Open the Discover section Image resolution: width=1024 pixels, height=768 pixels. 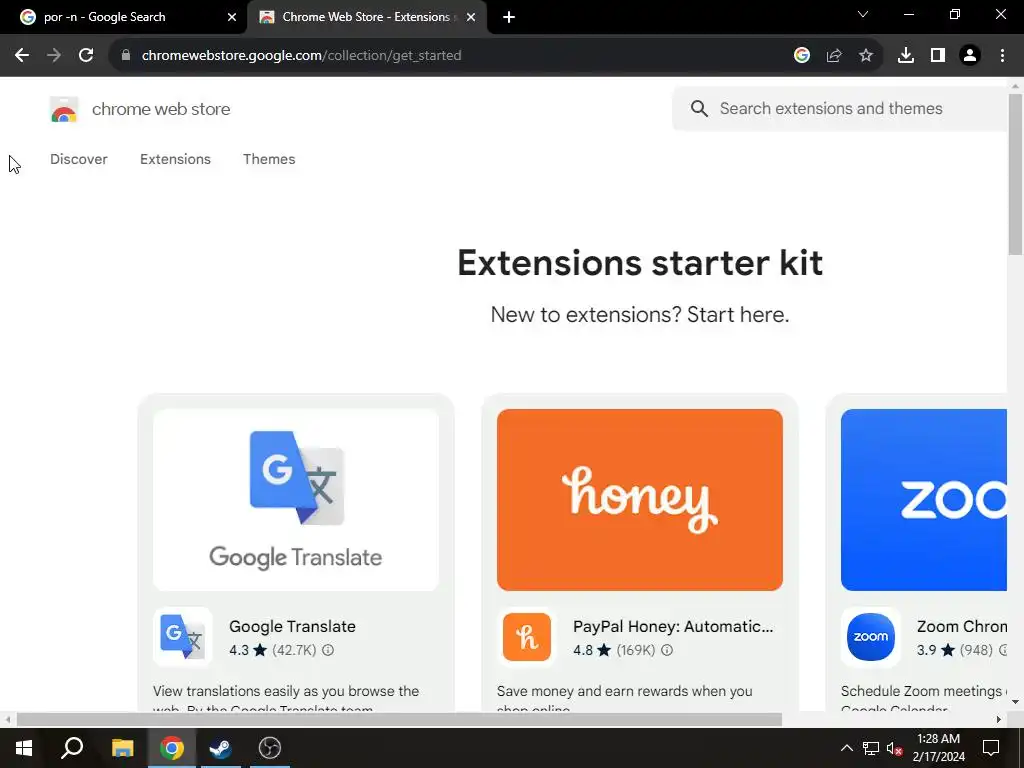(x=78, y=159)
